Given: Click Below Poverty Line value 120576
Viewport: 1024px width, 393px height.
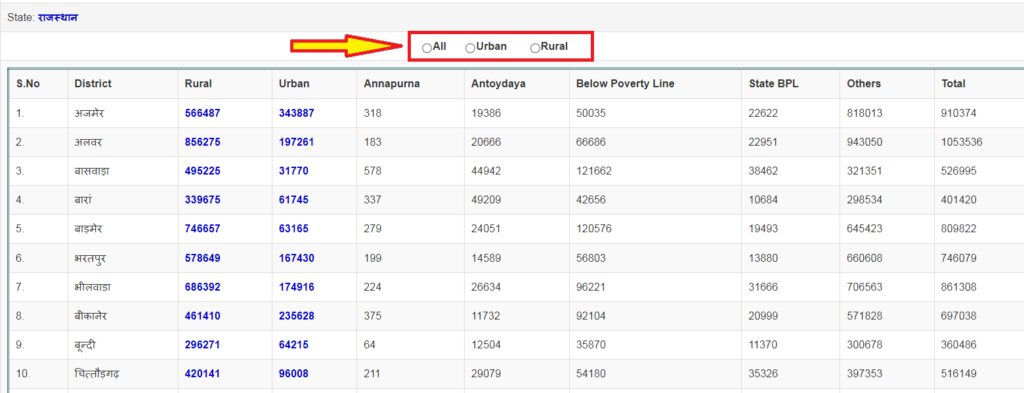Looking at the screenshot, I should pyautogui.click(x=594, y=229).
